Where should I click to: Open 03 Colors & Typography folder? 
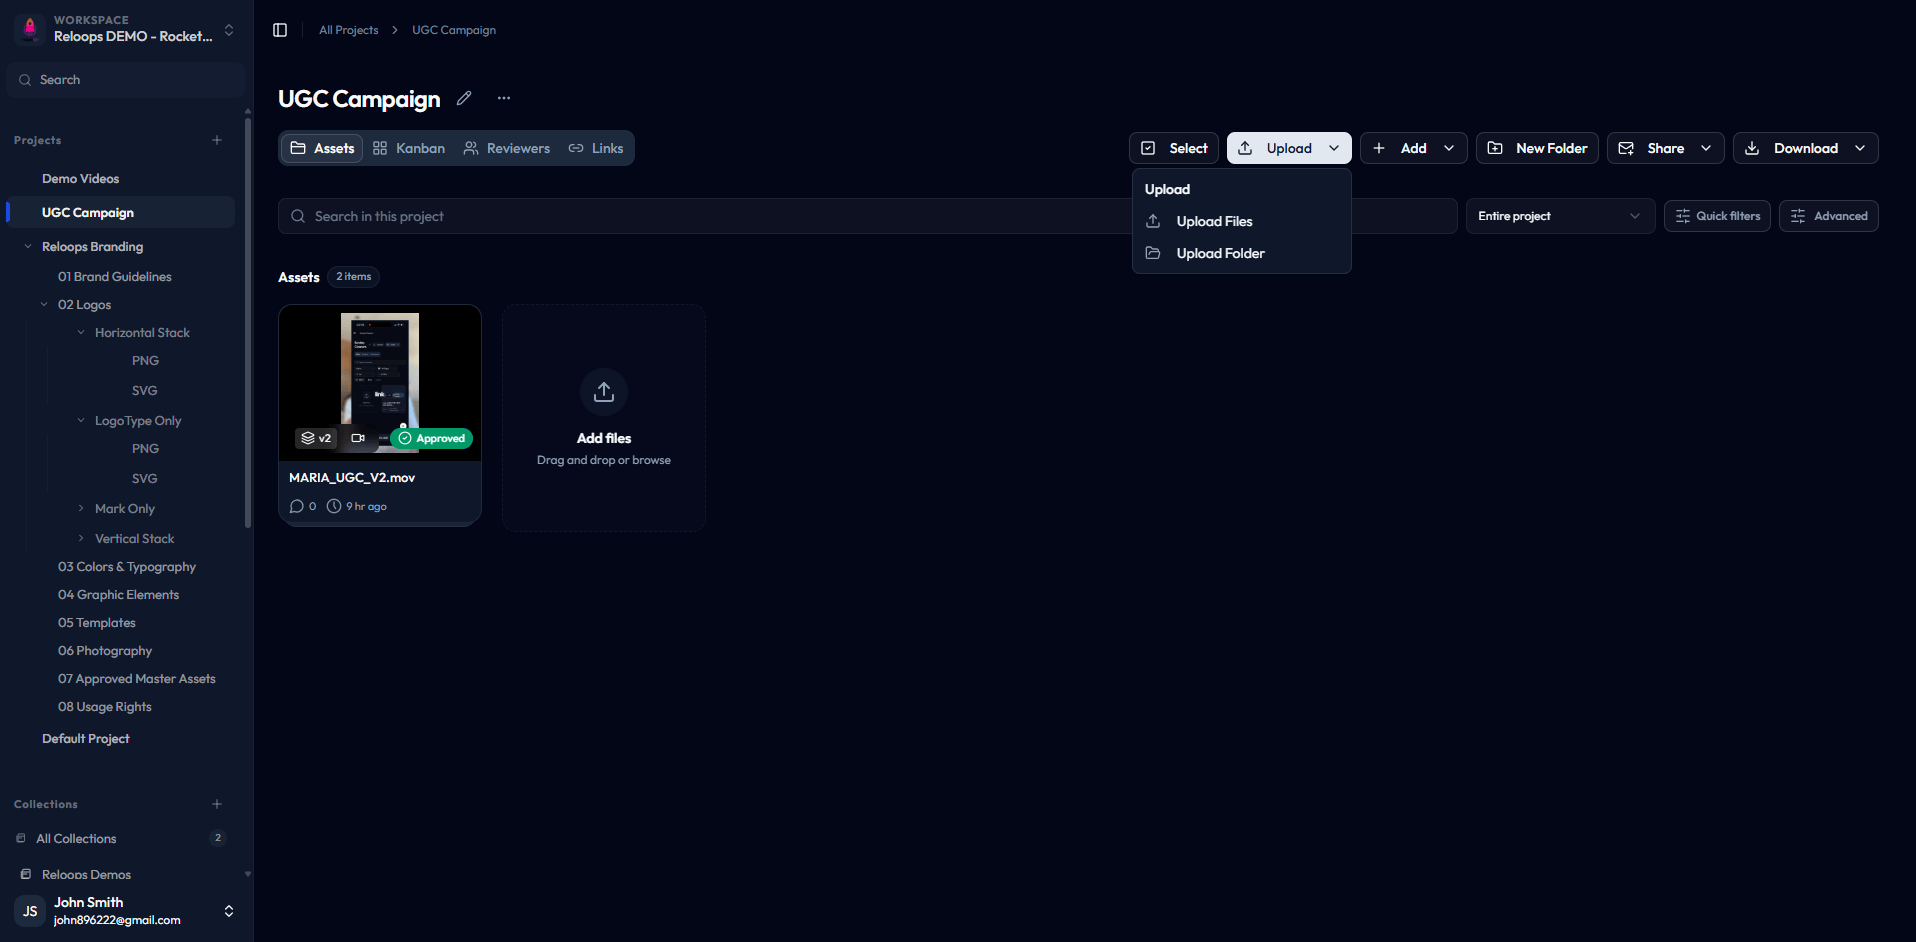coord(127,566)
